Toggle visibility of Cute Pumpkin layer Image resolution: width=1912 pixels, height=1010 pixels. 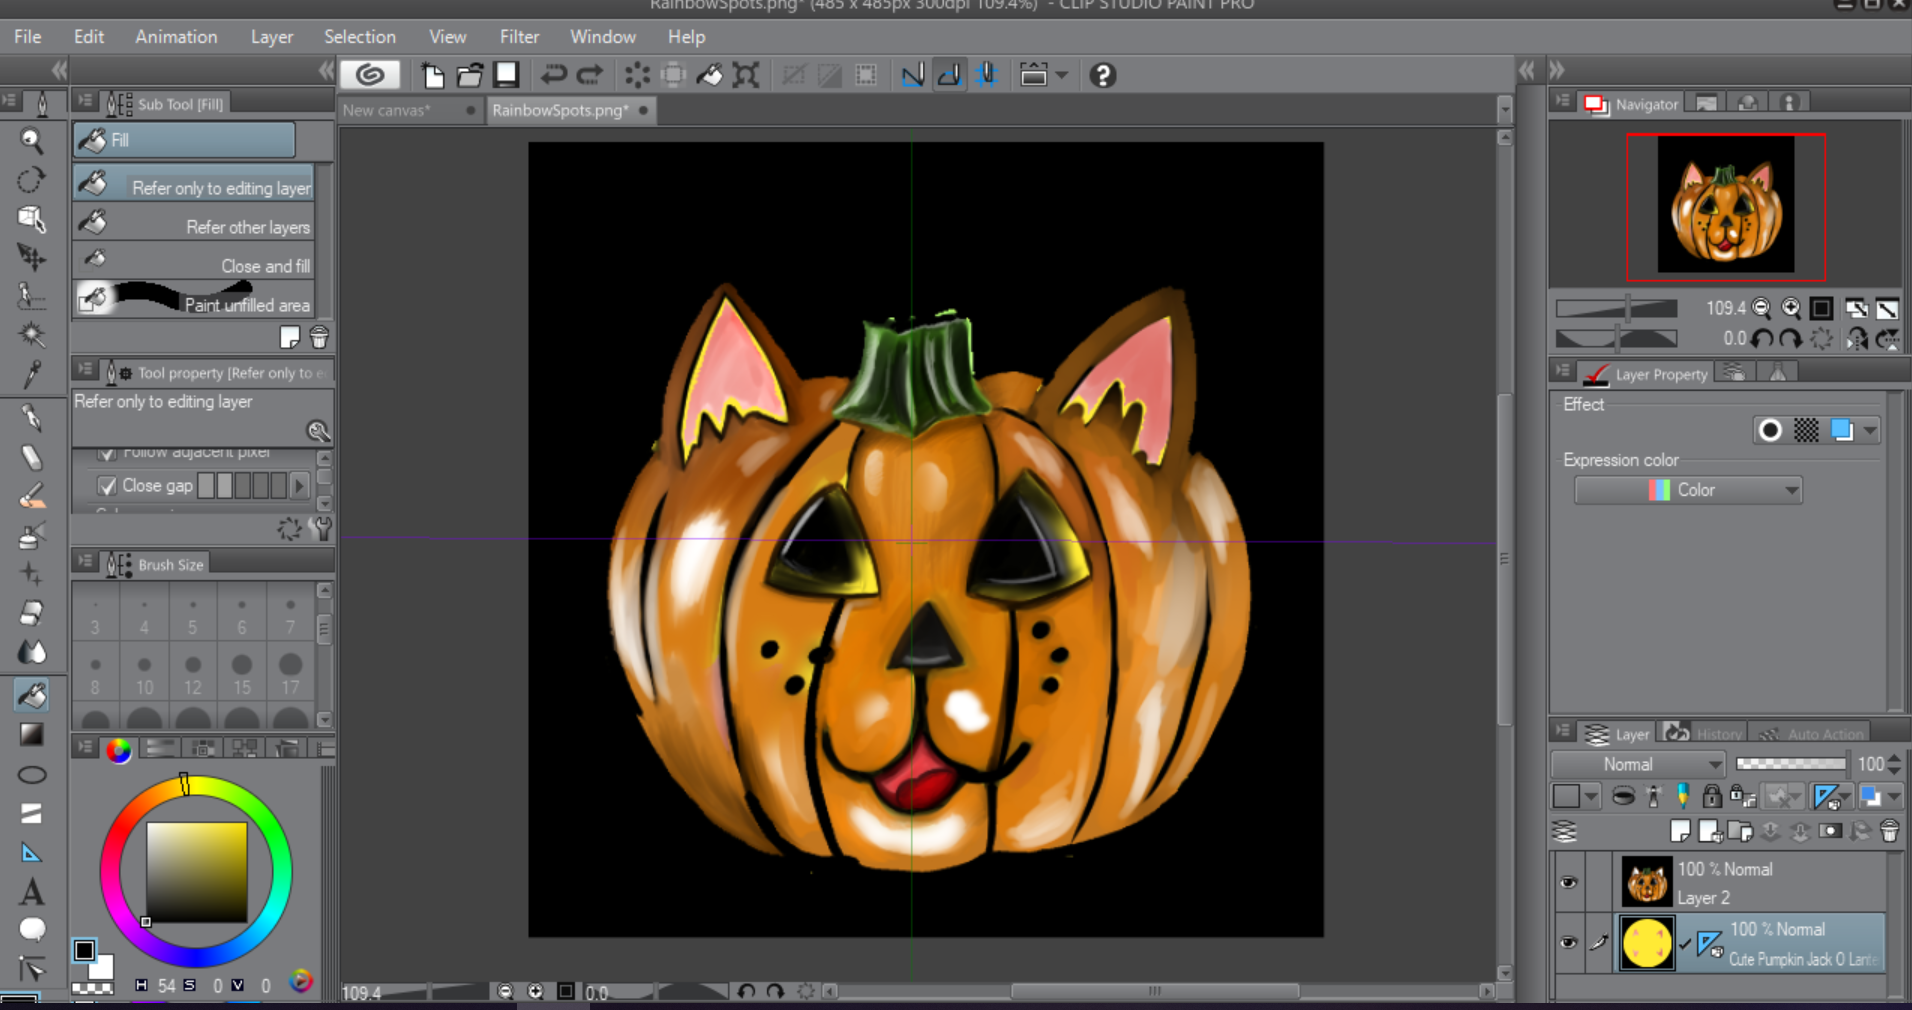[x=1568, y=942]
